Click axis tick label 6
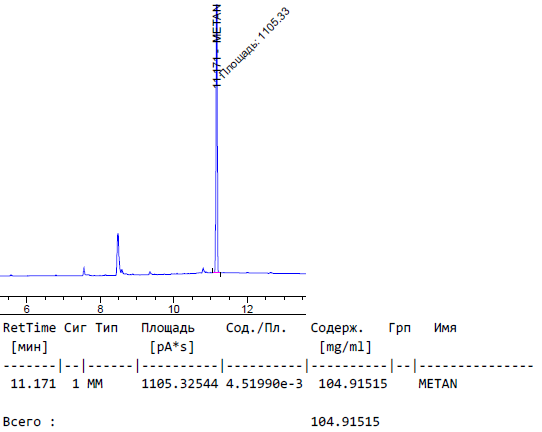The image size is (542, 432). (27, 309)
